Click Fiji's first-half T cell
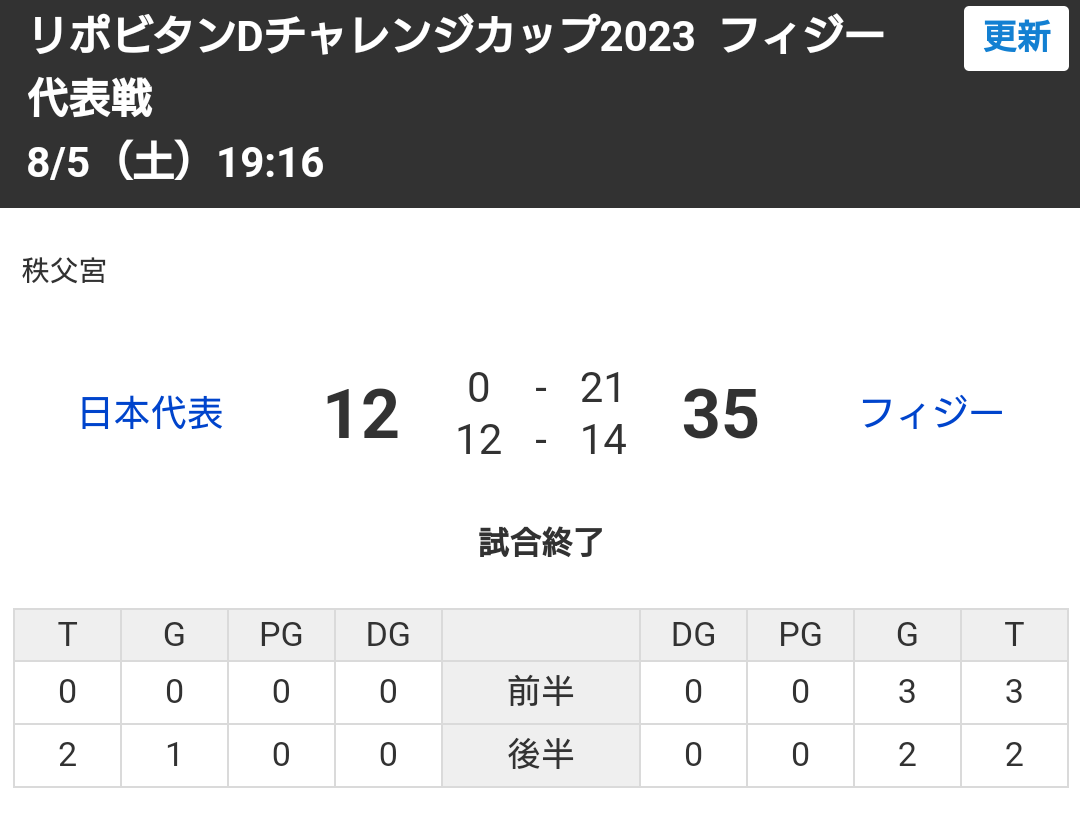Viewport: 1080px width, 813px height. coord(1014,692)
